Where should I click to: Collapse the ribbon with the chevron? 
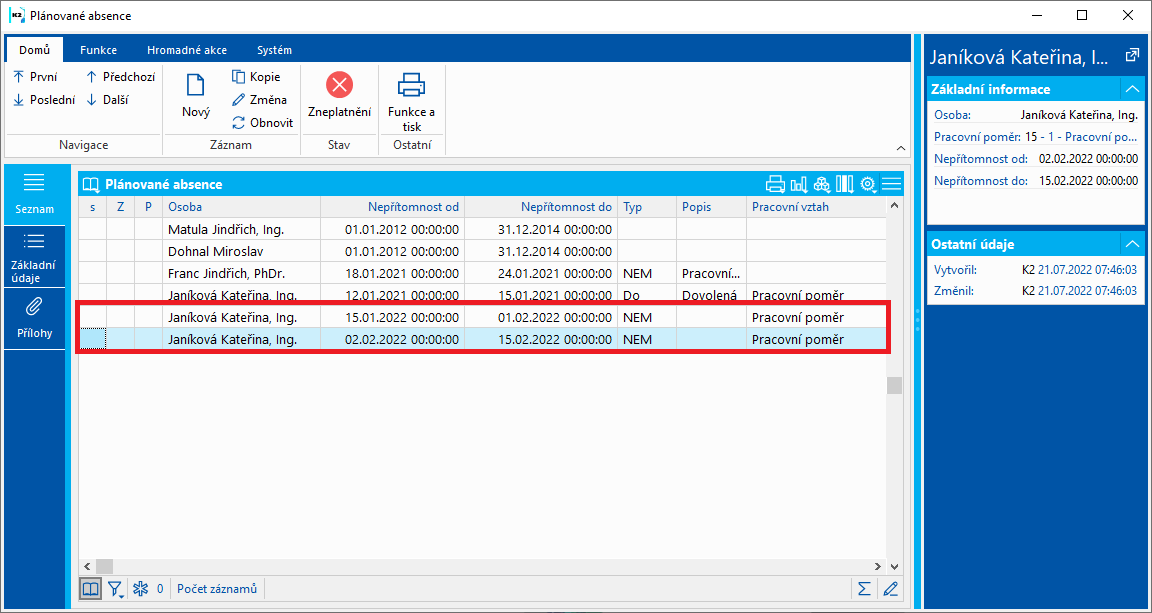pyautogui.click(x=901, y=148)
